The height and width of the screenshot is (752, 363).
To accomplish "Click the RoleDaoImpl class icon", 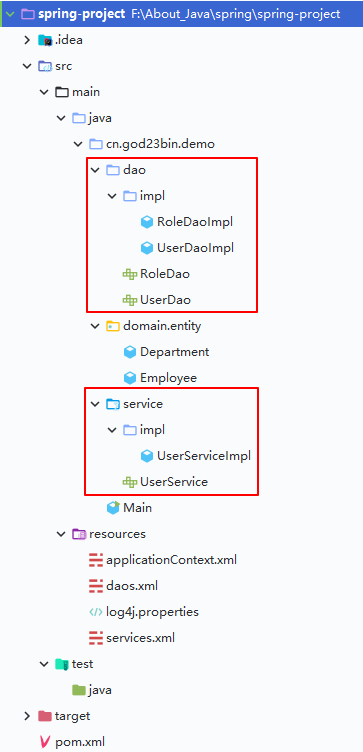I will [147, 222].
